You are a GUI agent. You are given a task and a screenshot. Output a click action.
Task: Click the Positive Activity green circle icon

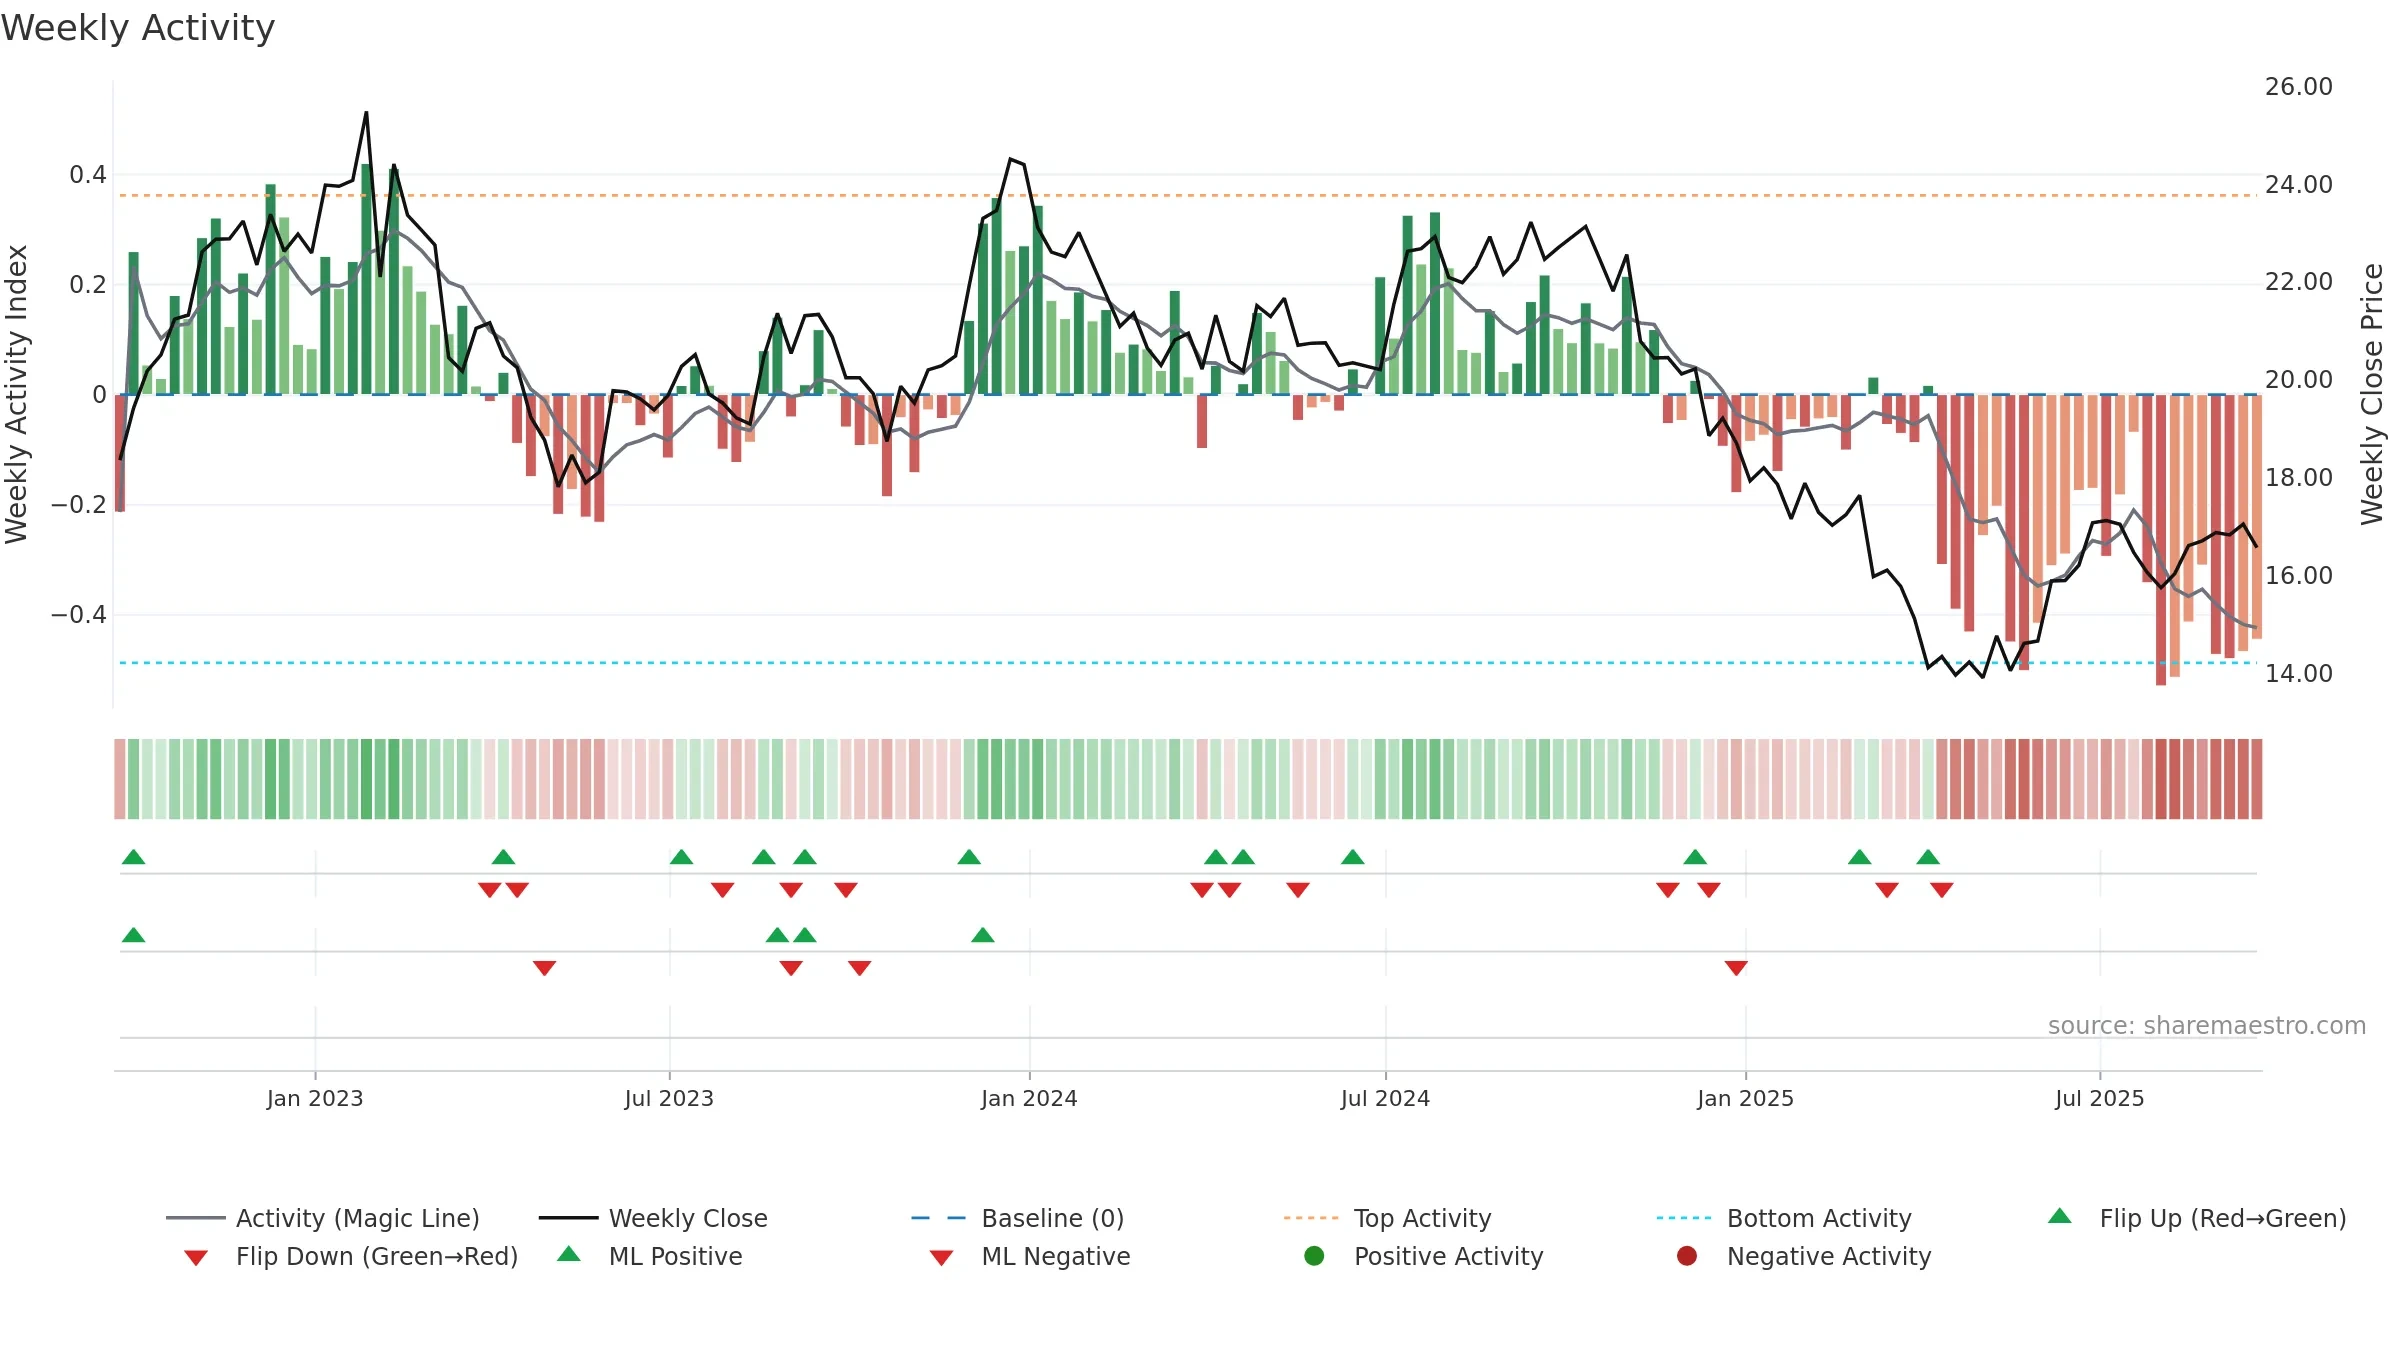click(1315, 1255)
